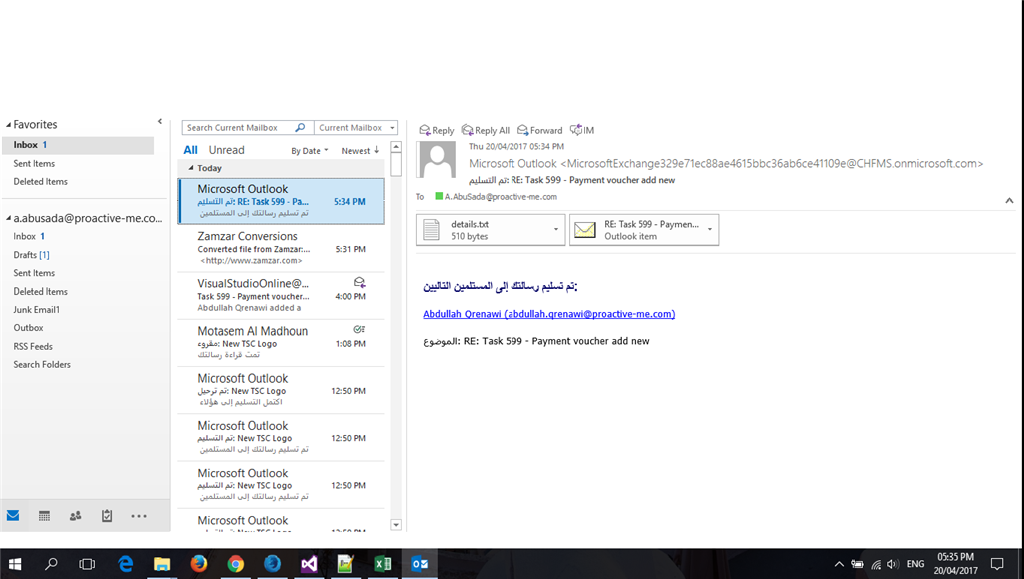The image size is (1024, 579).
Task: Open the Drafts folder
Action: 31,255
